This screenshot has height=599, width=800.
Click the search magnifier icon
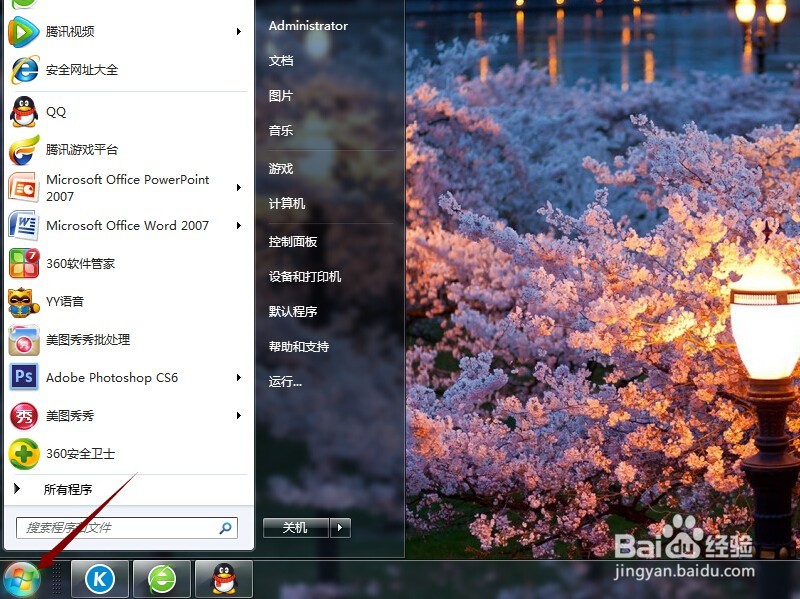pyautogui.click(x=226, y=528)
